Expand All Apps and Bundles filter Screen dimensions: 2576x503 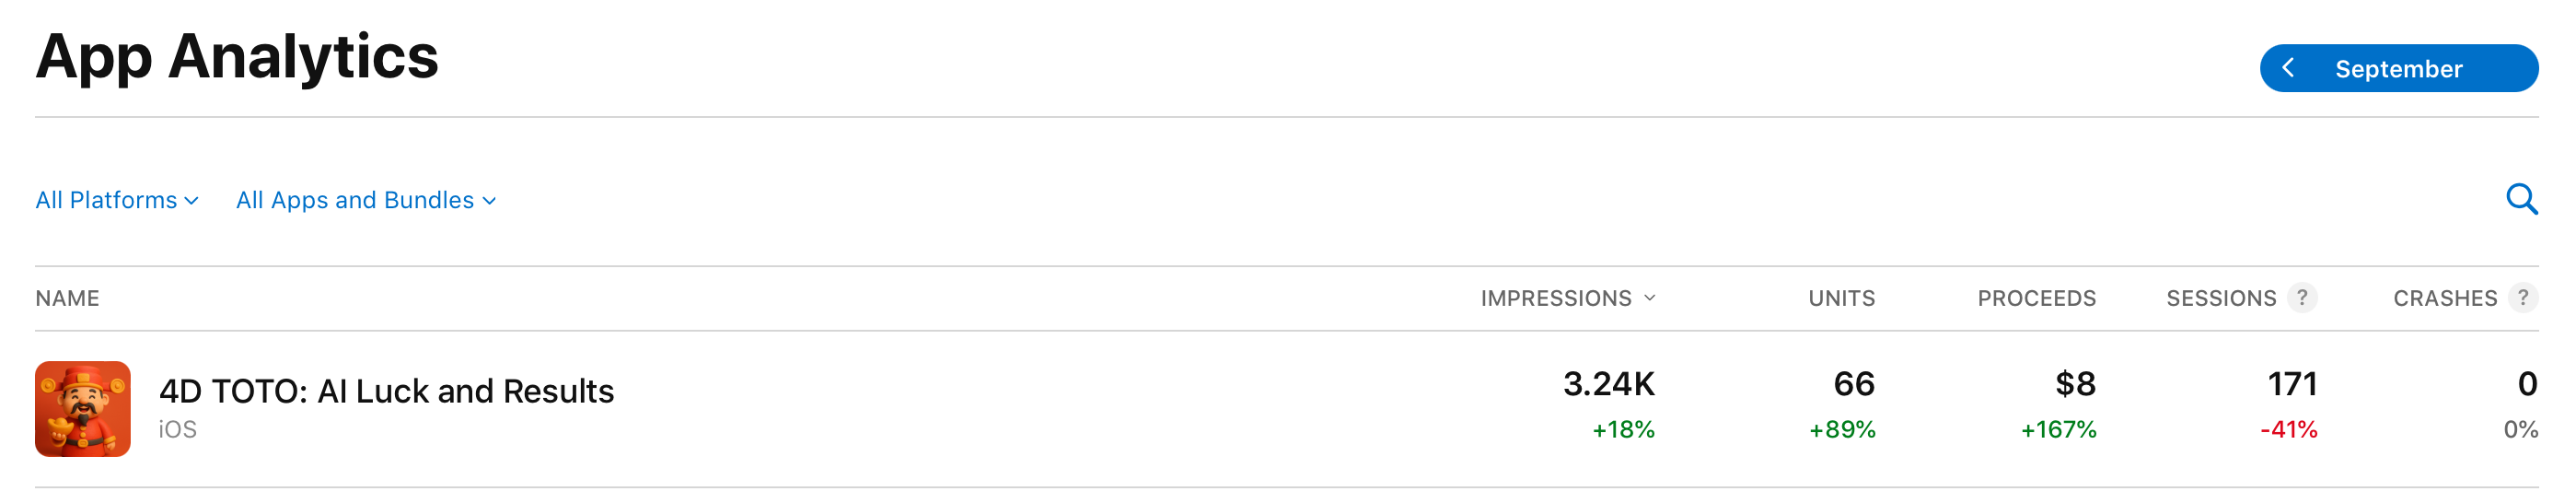coord(365,200)
